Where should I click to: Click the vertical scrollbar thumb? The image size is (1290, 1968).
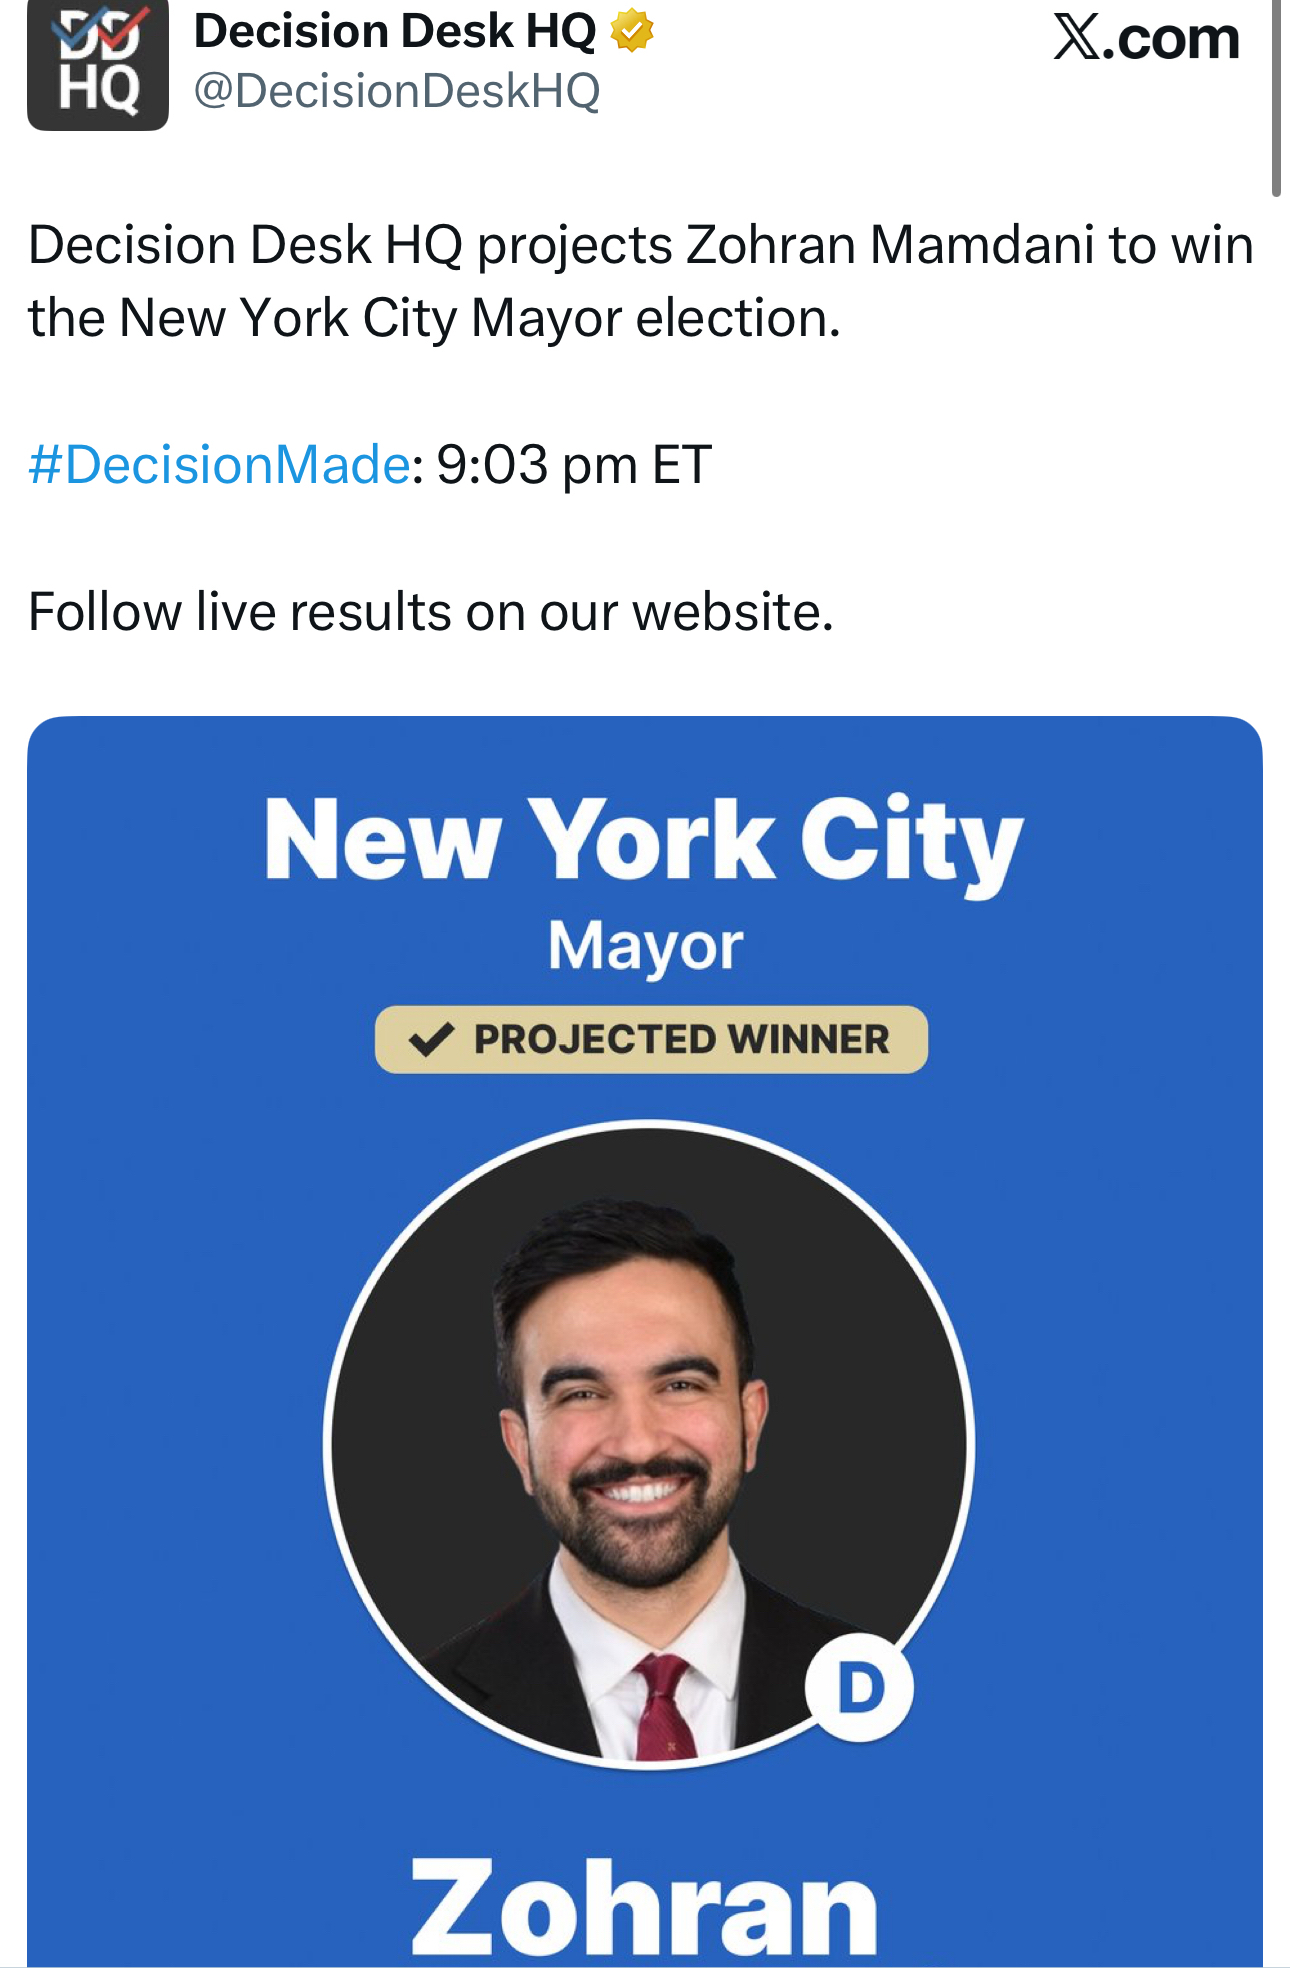pos(1276,100)
